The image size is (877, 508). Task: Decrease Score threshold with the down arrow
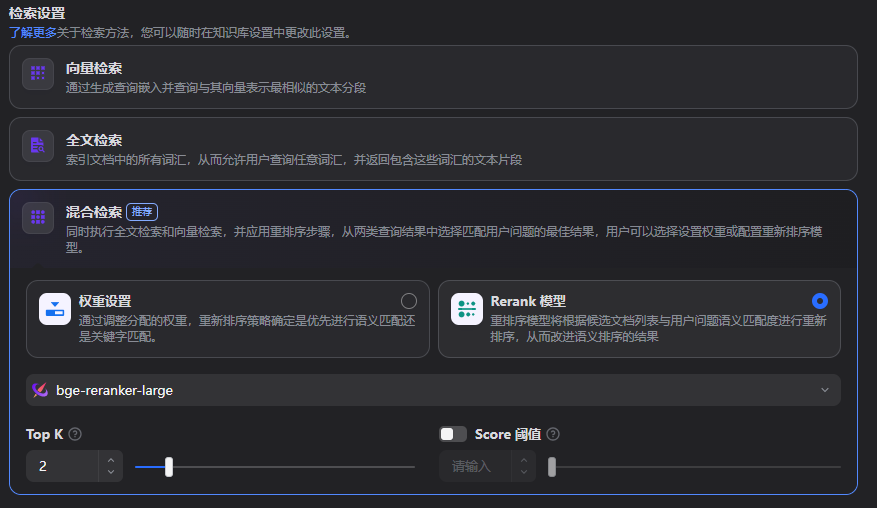(524, 472)
